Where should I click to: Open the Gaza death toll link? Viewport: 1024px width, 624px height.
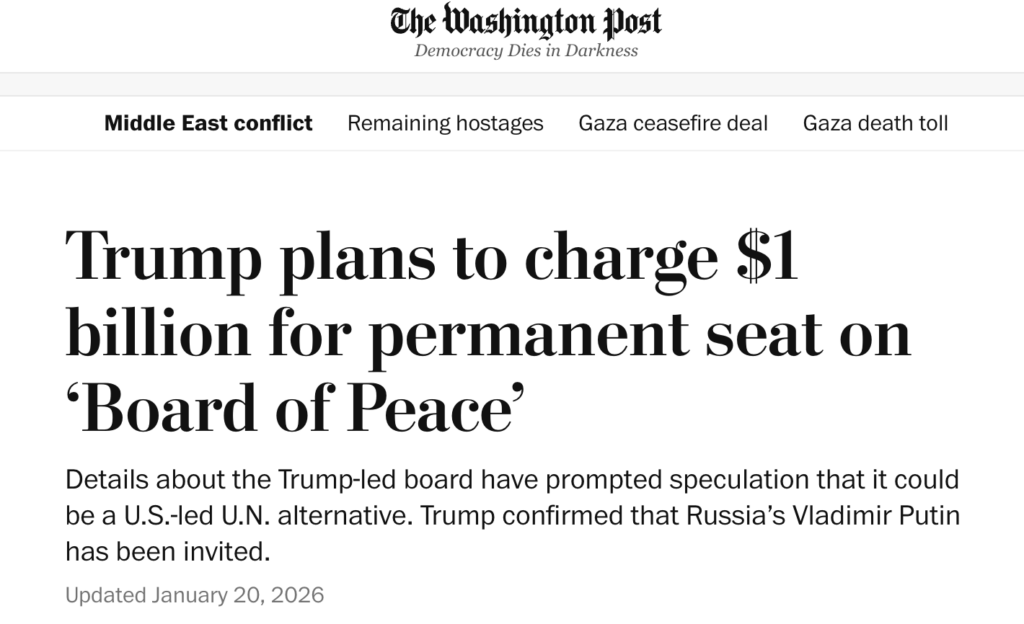point(875,123)
